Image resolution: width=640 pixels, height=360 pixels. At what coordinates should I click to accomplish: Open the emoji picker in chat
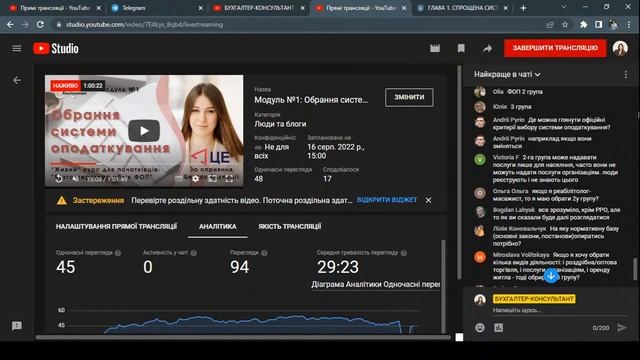point(480,327)
